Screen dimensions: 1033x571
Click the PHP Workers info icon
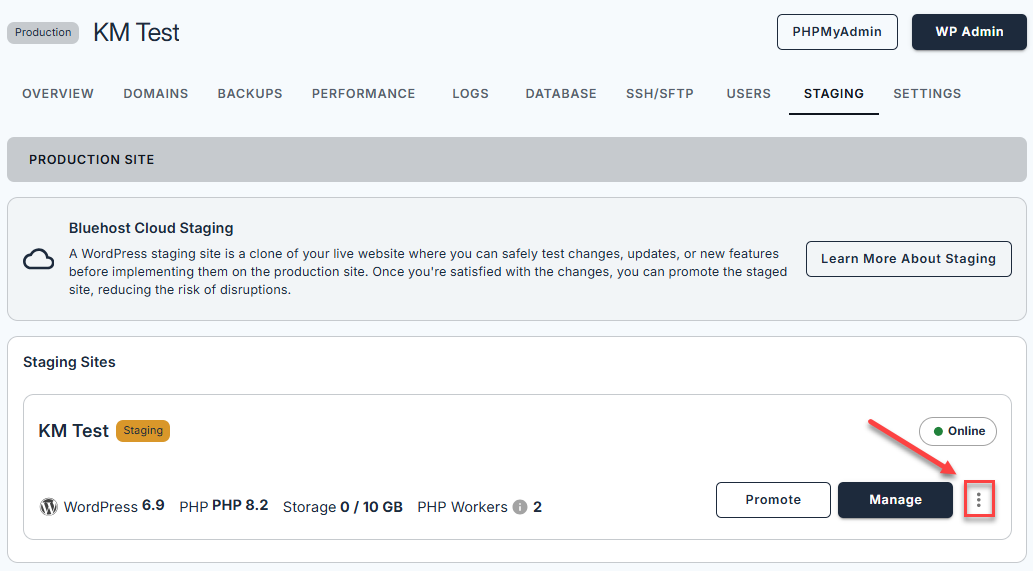(x=520, y=507)
